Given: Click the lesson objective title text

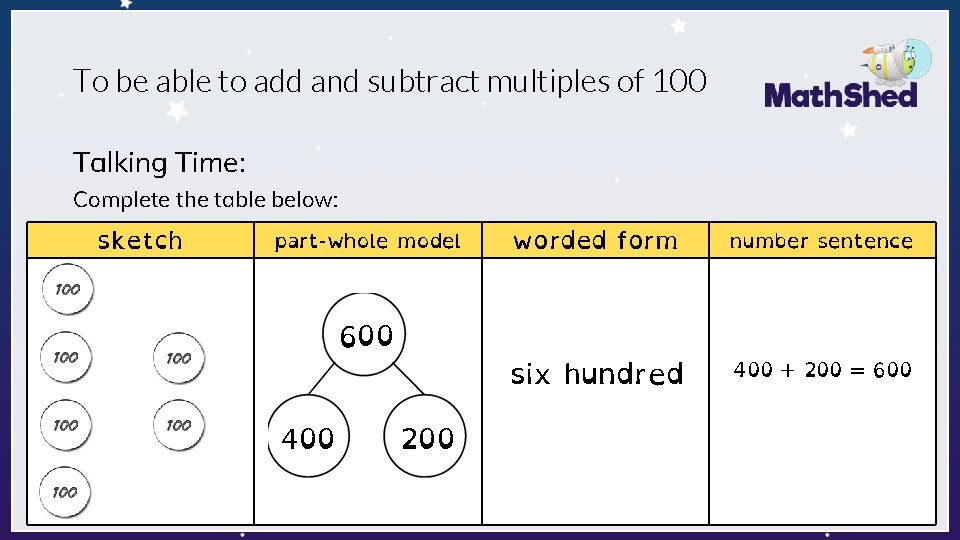Looking at the screenshot, I should coord(389,81).
